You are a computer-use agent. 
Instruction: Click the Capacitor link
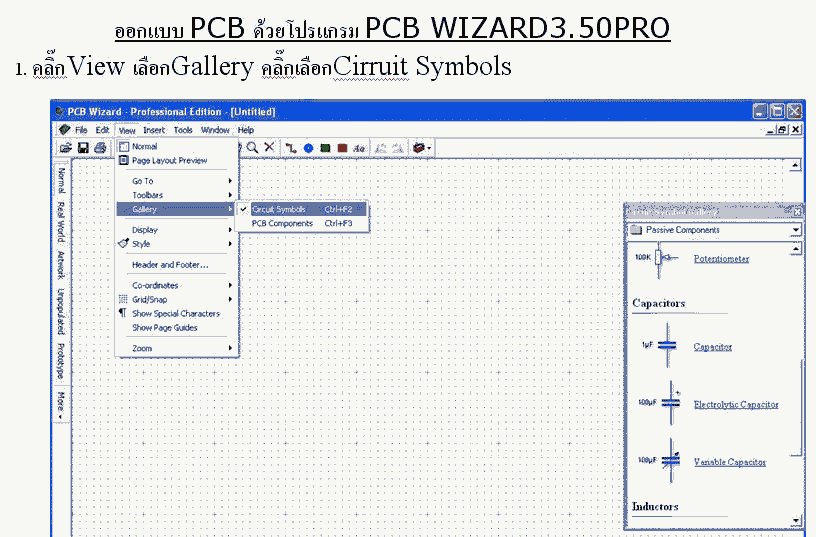(x=712, y=347)
